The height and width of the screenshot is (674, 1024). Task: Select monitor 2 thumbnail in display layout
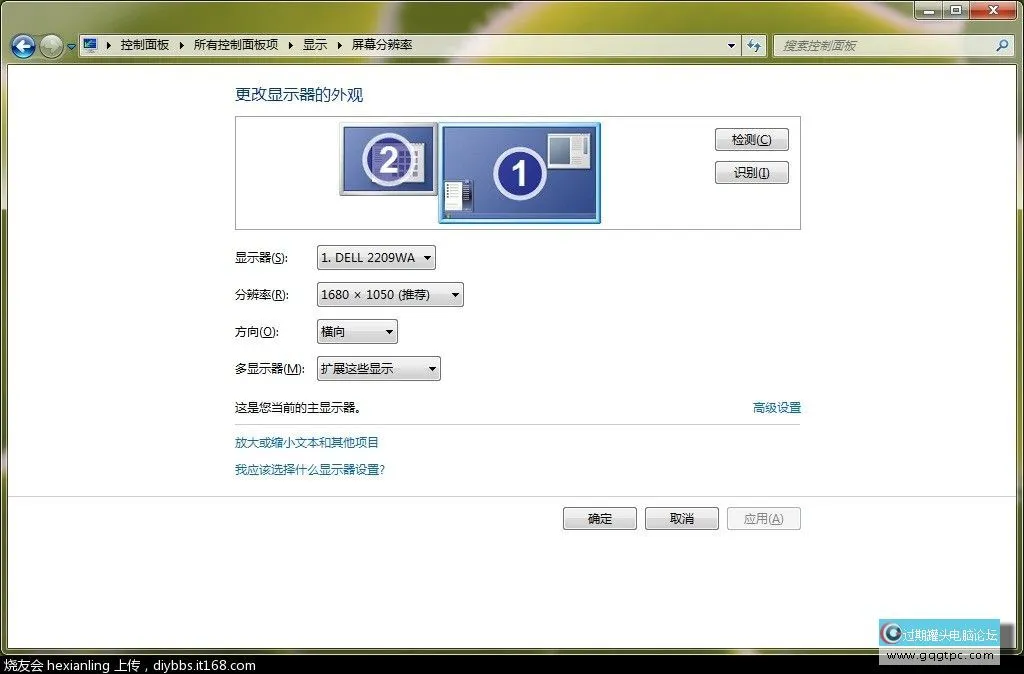click(388, 159)
